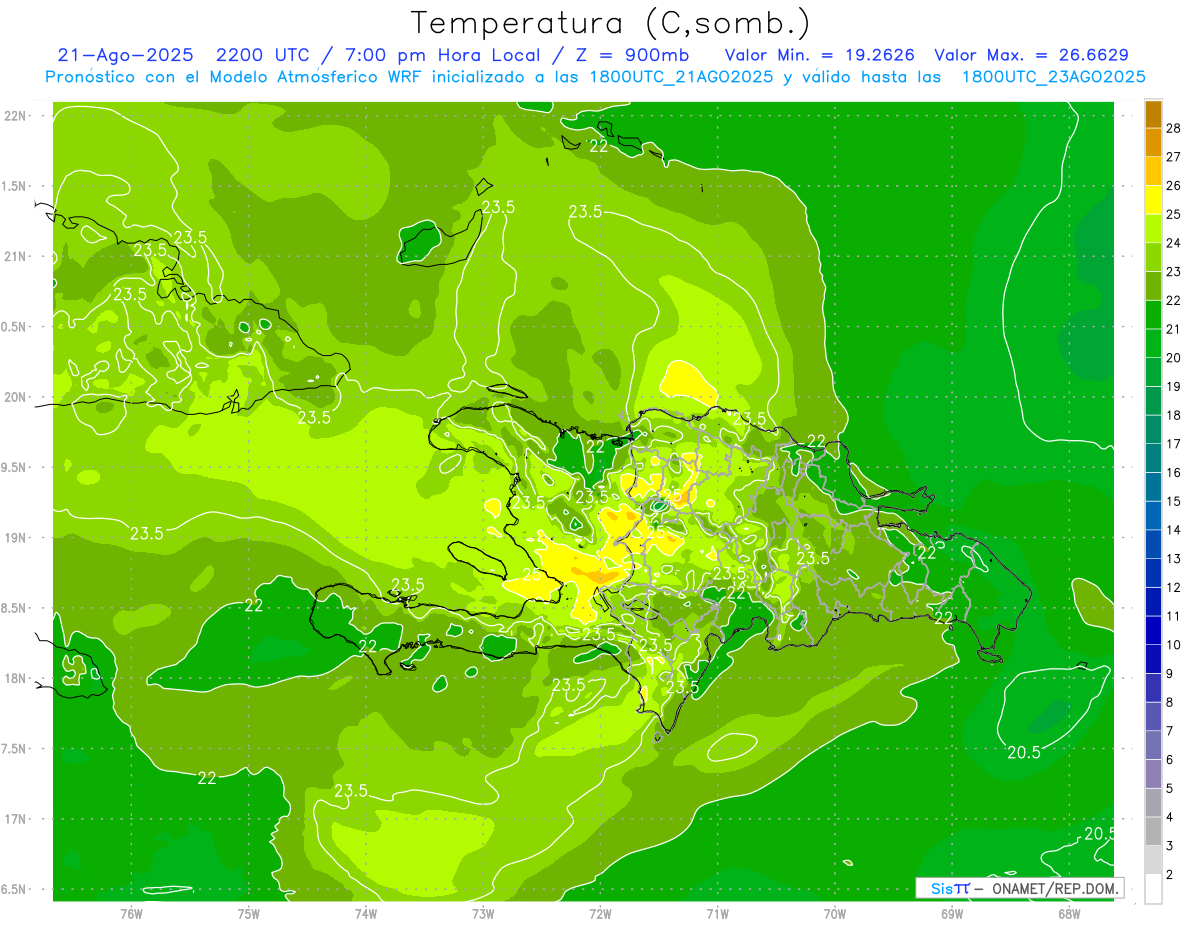Click the color scale value '25'
Viewport: 1200px width, 927px height.
pyautogui.click(x=1174, y=214)
